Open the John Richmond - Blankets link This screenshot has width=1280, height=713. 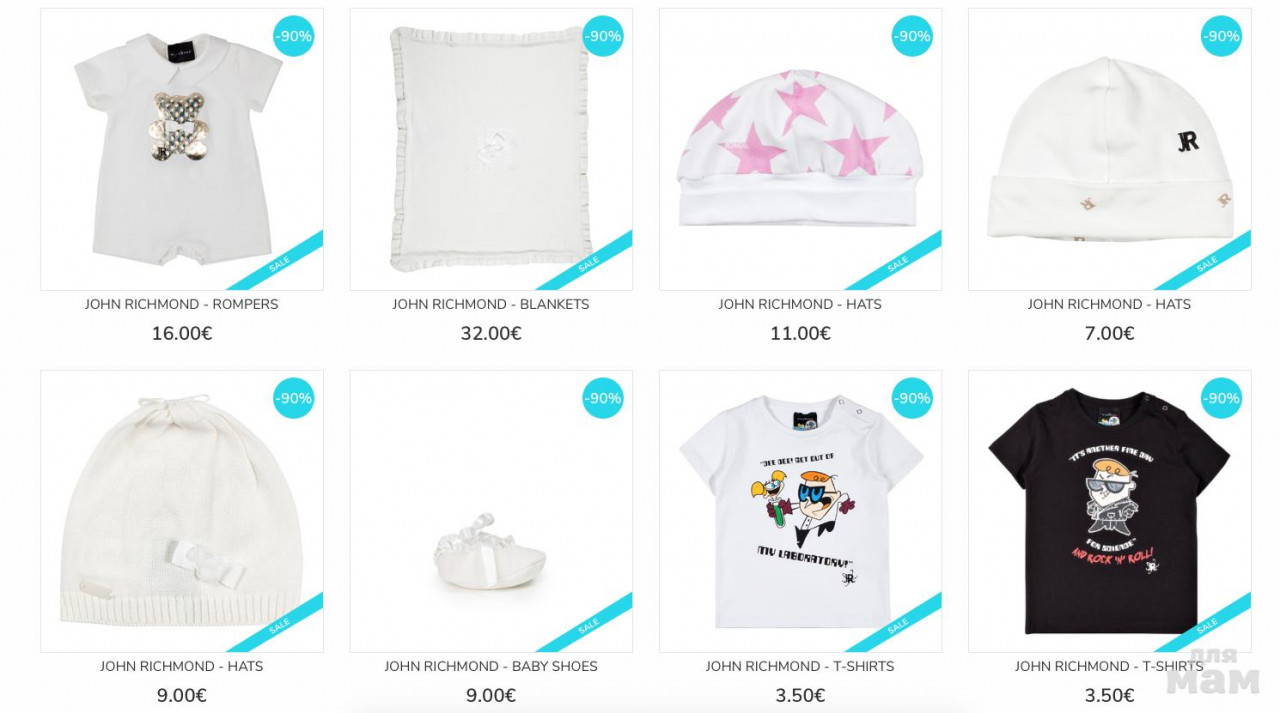(491, 304)
